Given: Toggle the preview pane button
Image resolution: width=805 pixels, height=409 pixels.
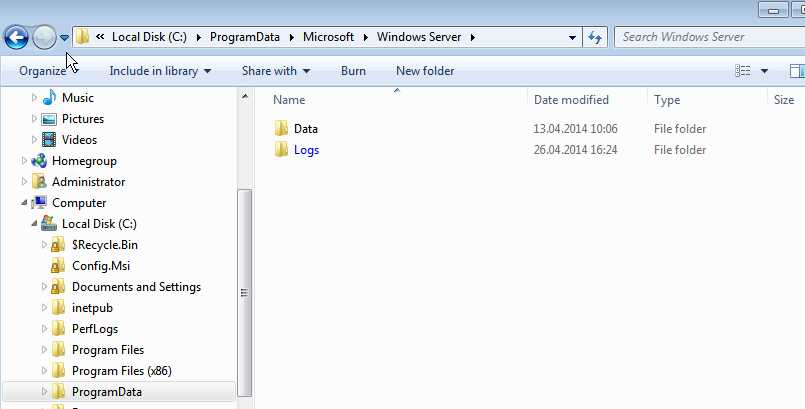Looking at the screenshot, I should [x=797, y=71].
